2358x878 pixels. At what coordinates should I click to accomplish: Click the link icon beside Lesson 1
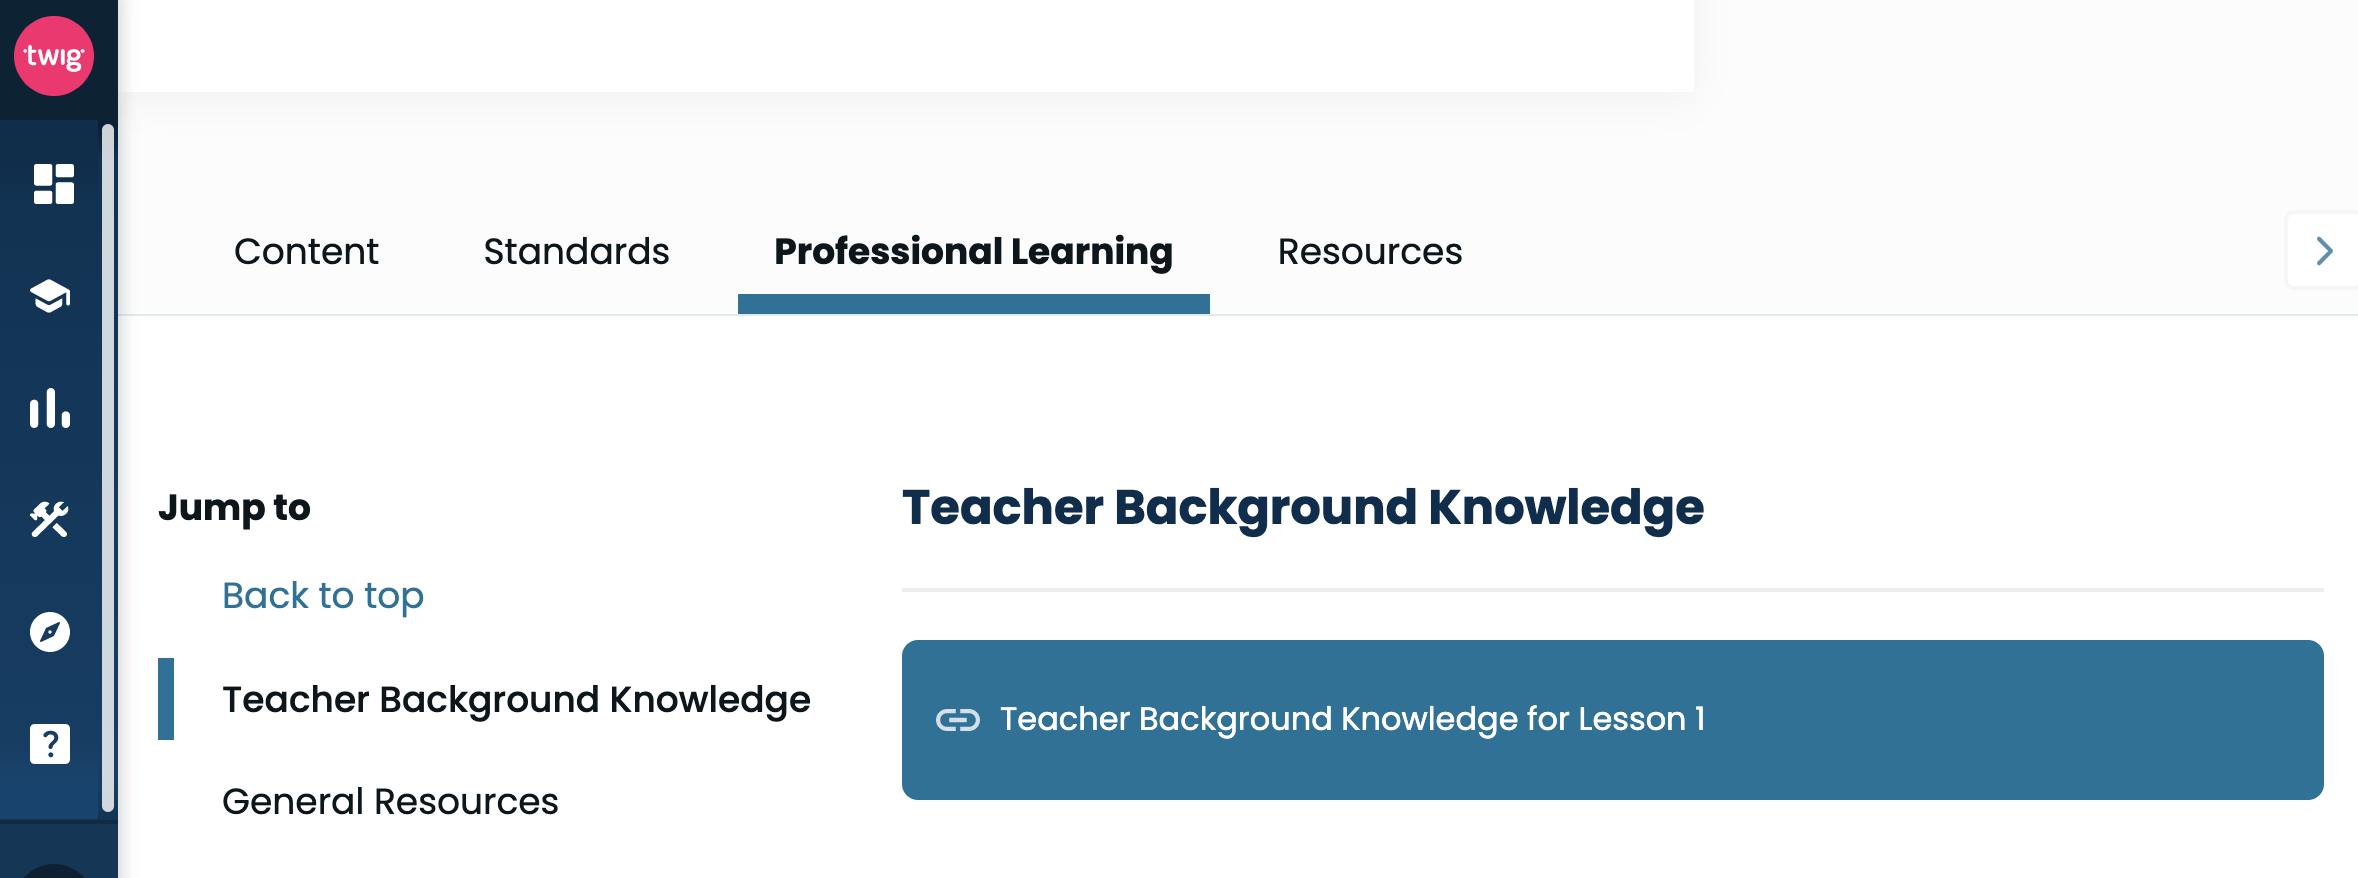pyautogui.click(x=957, y=720)
